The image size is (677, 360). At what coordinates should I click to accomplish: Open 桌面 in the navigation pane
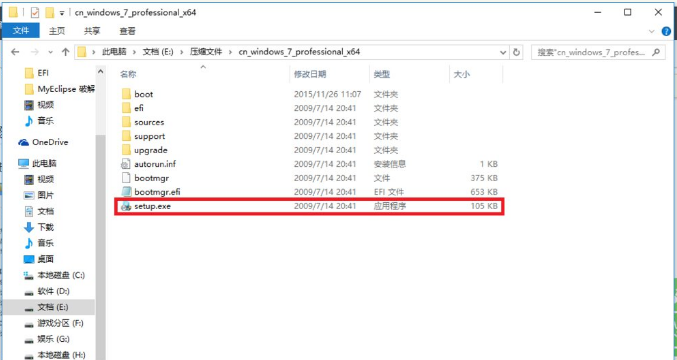coord(39,259)
